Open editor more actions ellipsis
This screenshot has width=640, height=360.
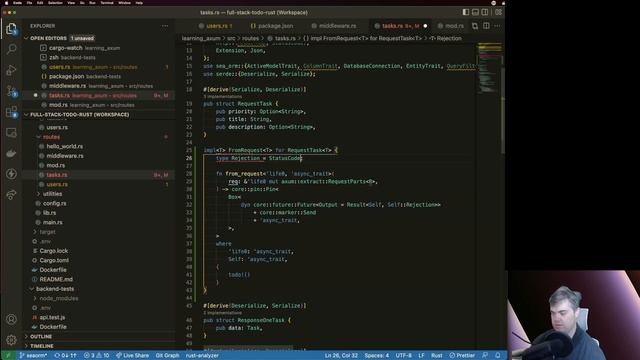pyautogui.click(x=497, y=26)
